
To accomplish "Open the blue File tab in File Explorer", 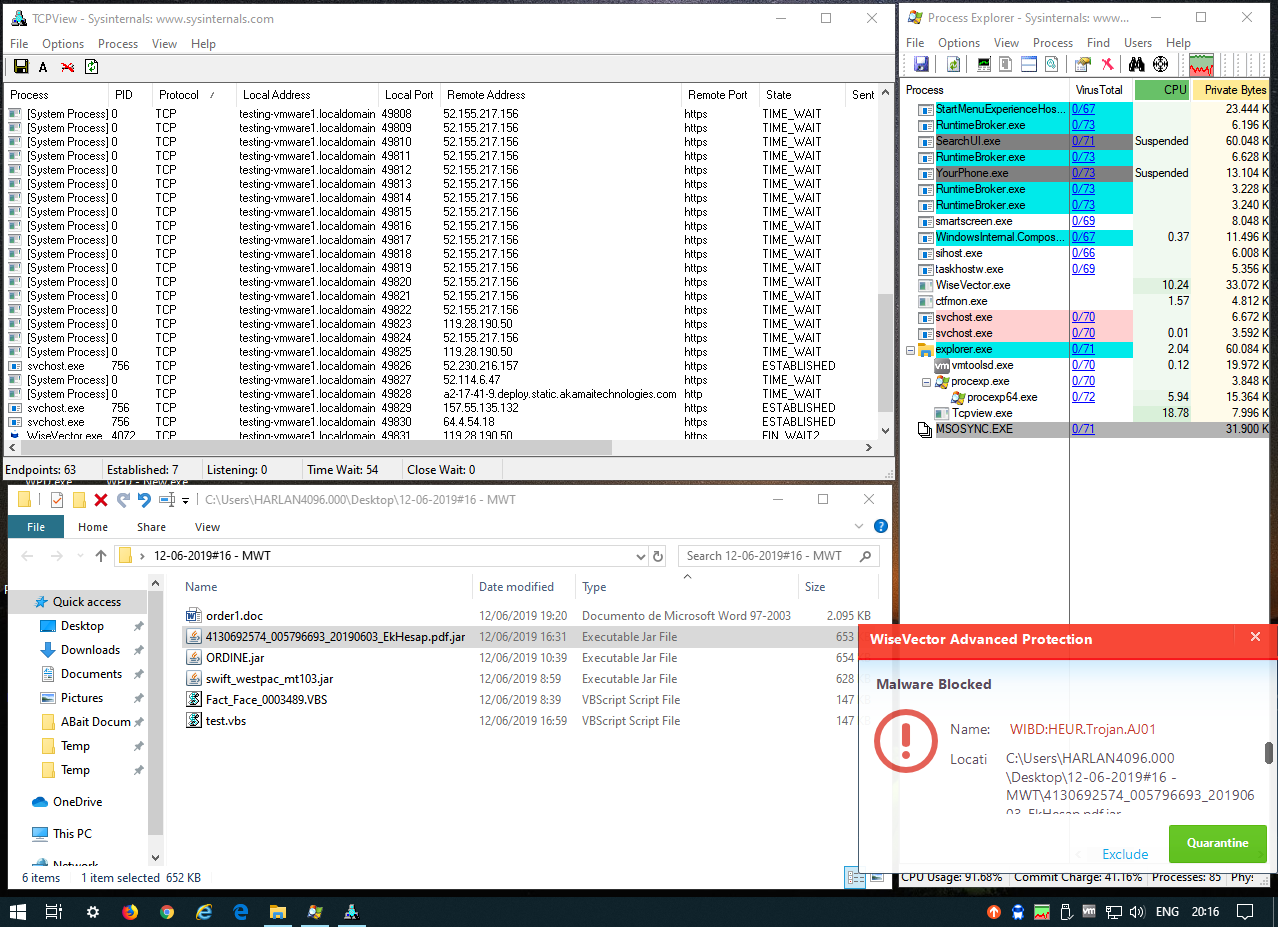I will tap(36, 527).
